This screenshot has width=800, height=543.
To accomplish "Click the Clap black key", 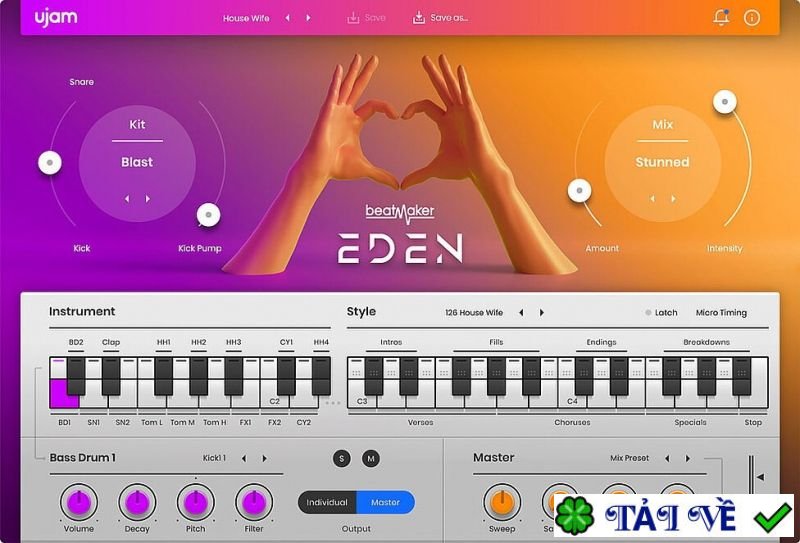I will [x=111, y=376].
